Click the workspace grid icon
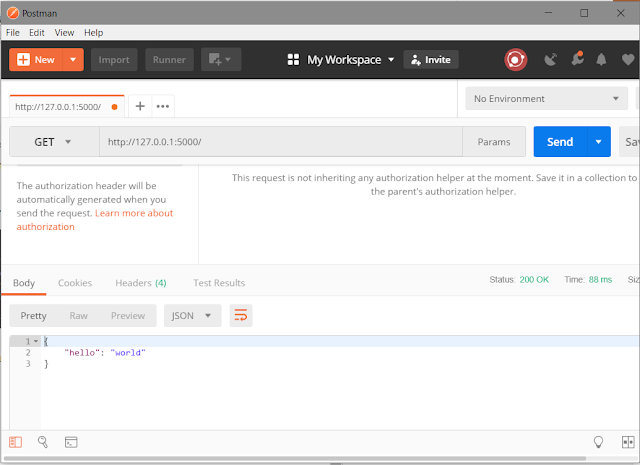This screenshot has height=465, width=640. tap(293, 60)
